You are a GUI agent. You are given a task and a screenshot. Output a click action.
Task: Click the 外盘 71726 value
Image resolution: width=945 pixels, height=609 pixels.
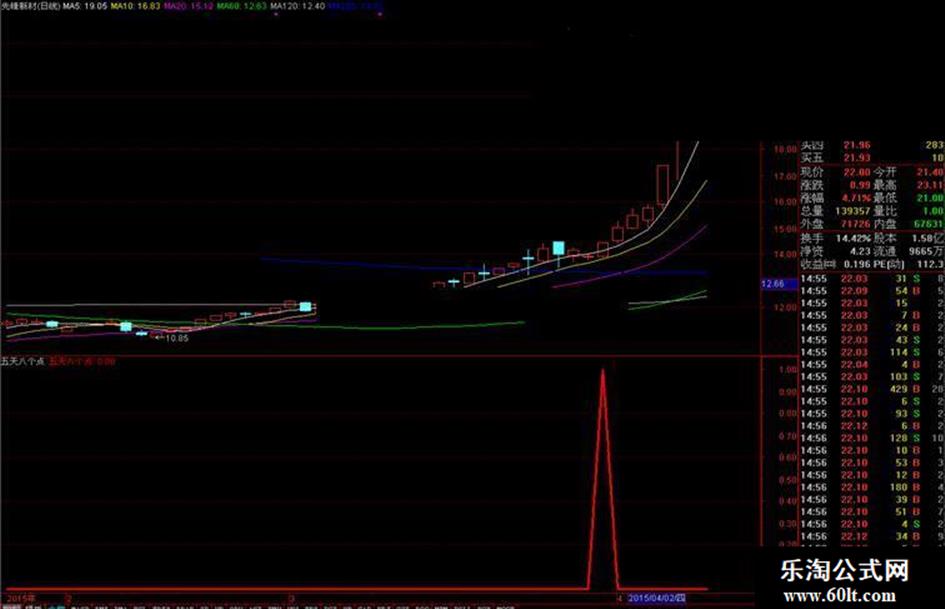coord(856,224)
